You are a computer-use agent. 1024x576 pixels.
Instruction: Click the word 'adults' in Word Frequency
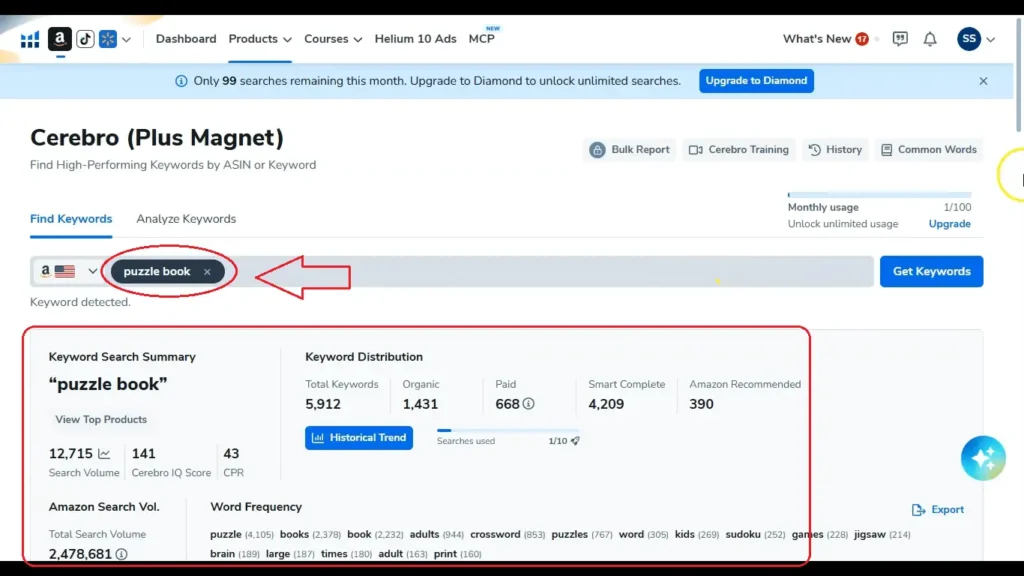[424, 534]
